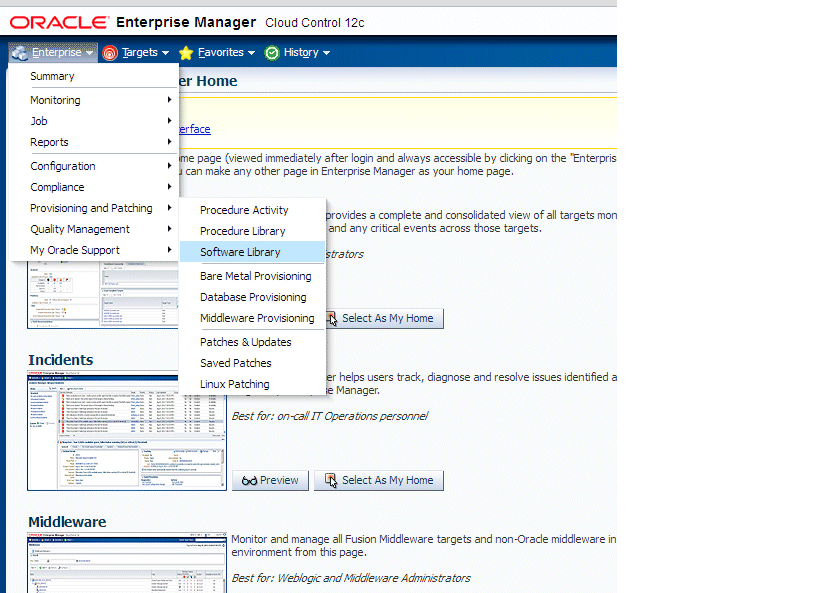Viewport: 840px width, 593px height.
Task: Click the 'Enterprise Manager' title text
Action: point(186,22)
